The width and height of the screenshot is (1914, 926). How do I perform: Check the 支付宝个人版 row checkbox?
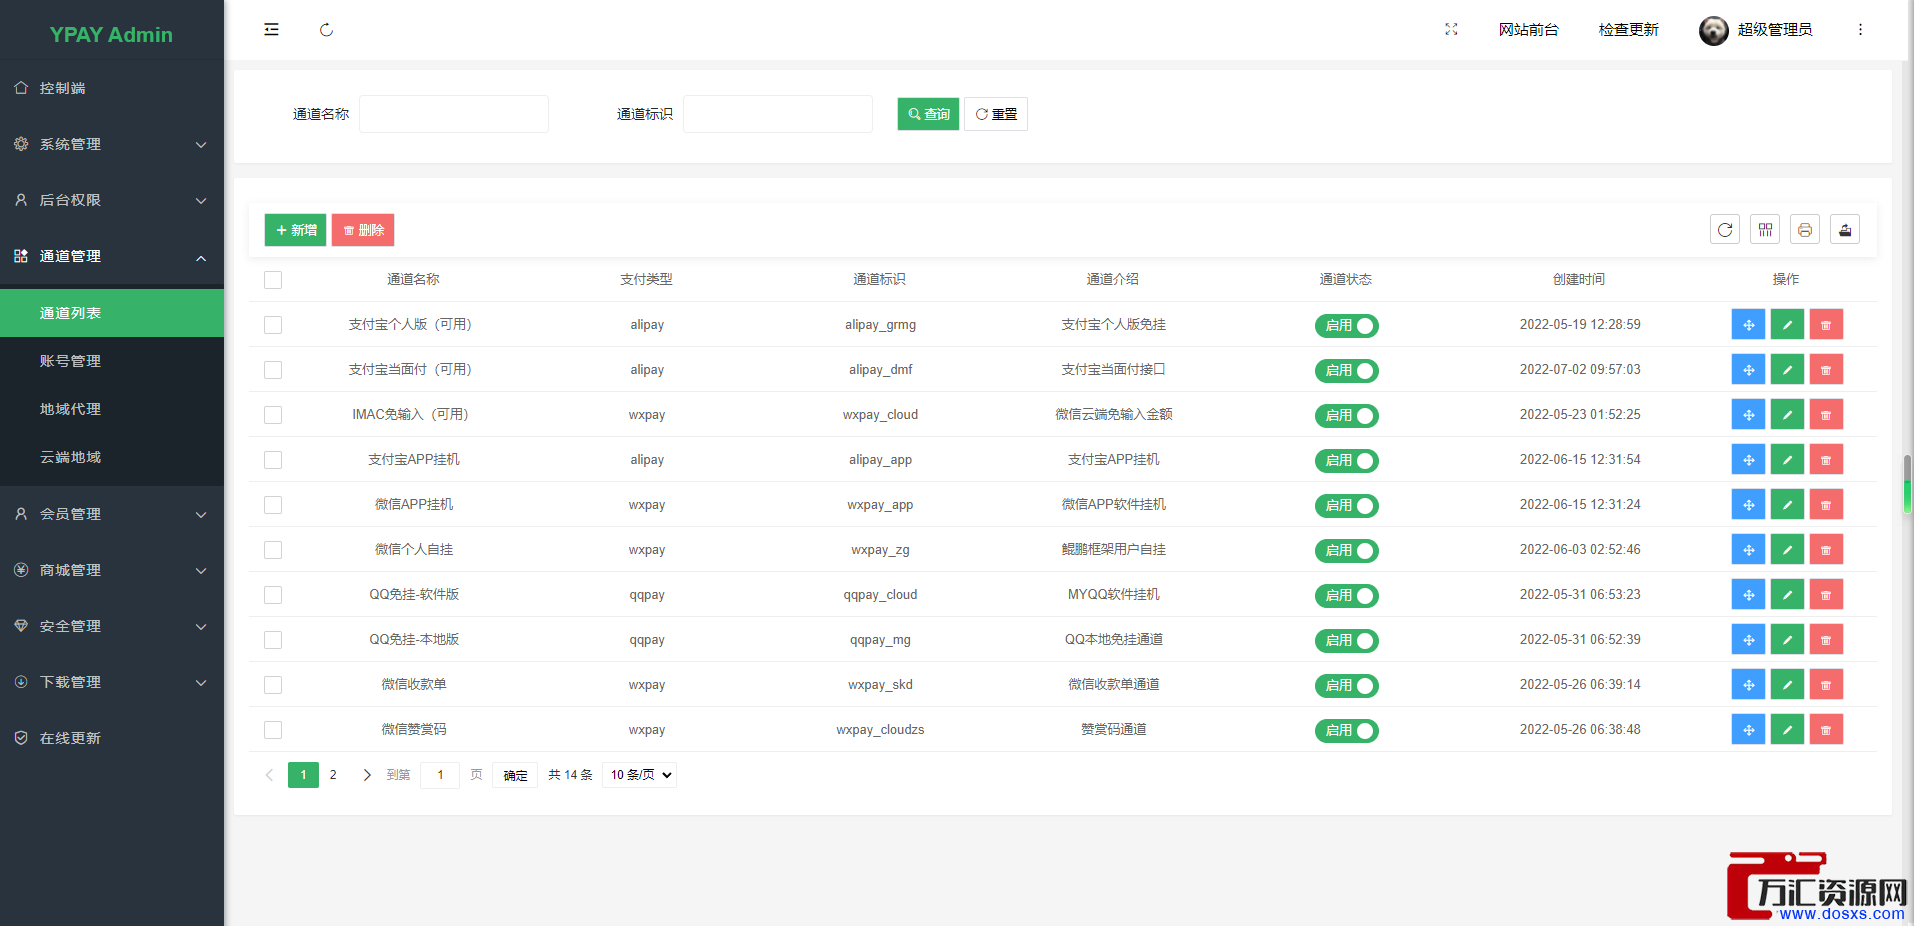click(x=273, y=325)
